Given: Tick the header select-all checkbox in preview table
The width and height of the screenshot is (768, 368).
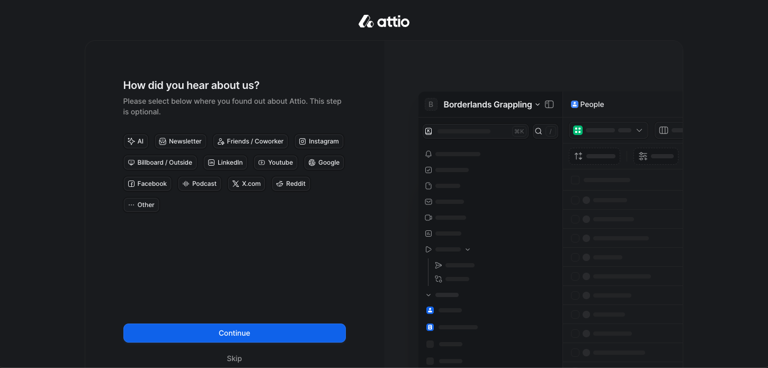Looking at the screenshot, I should [575, 180].
